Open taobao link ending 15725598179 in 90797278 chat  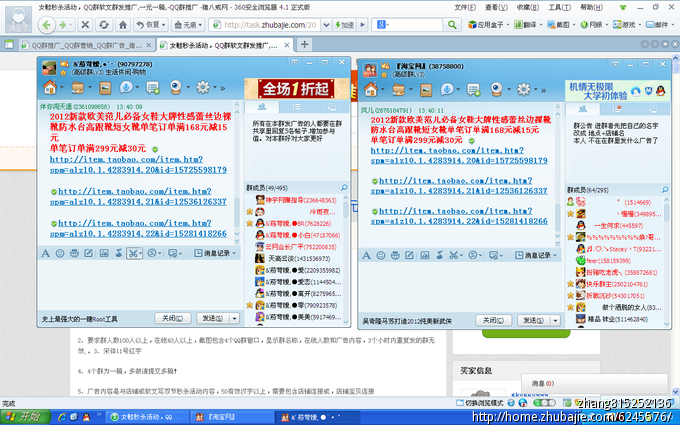click(x=138, y=165)
